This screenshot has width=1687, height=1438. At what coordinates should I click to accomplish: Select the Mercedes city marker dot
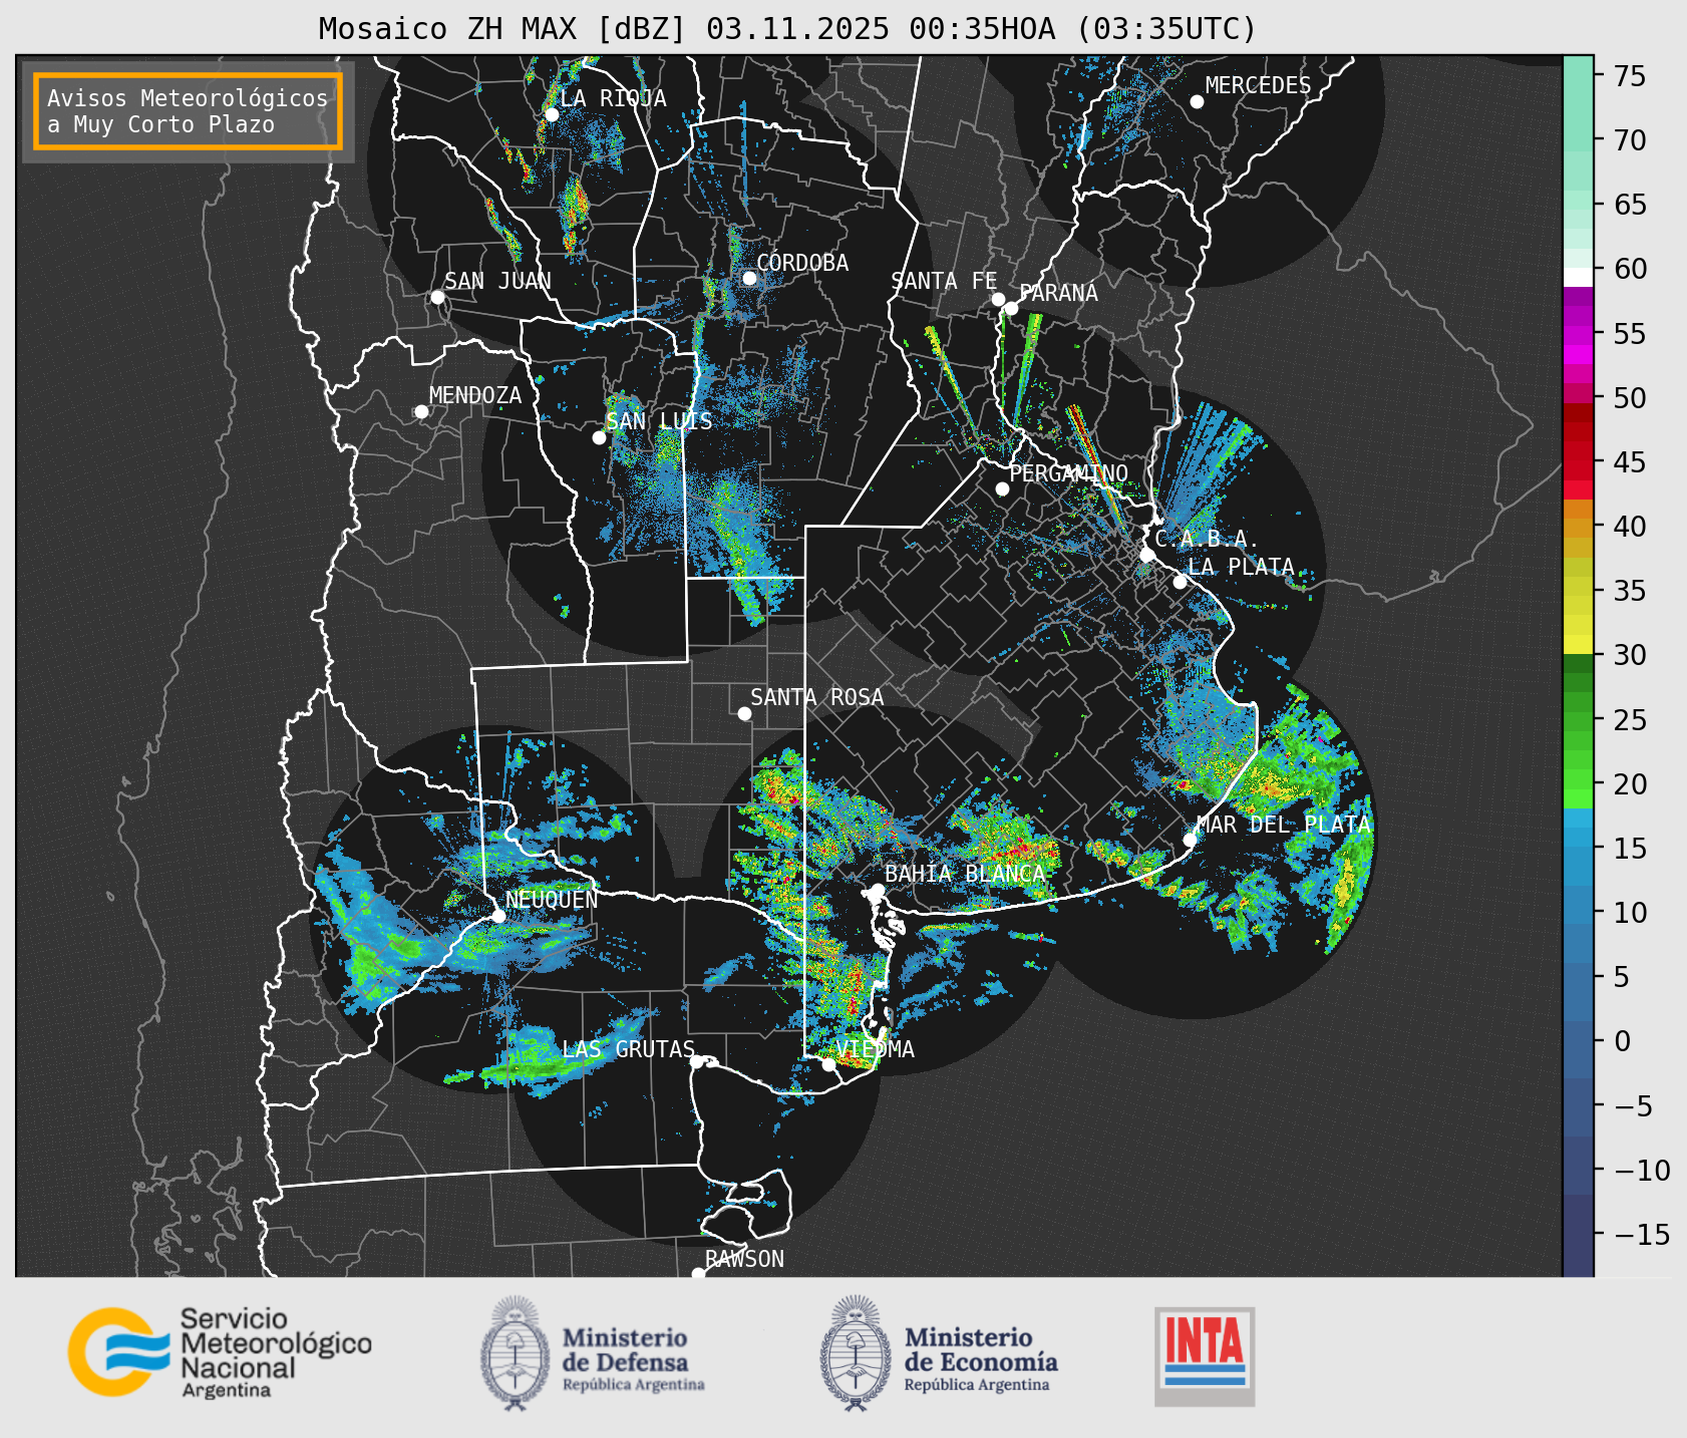(1197, 102)
